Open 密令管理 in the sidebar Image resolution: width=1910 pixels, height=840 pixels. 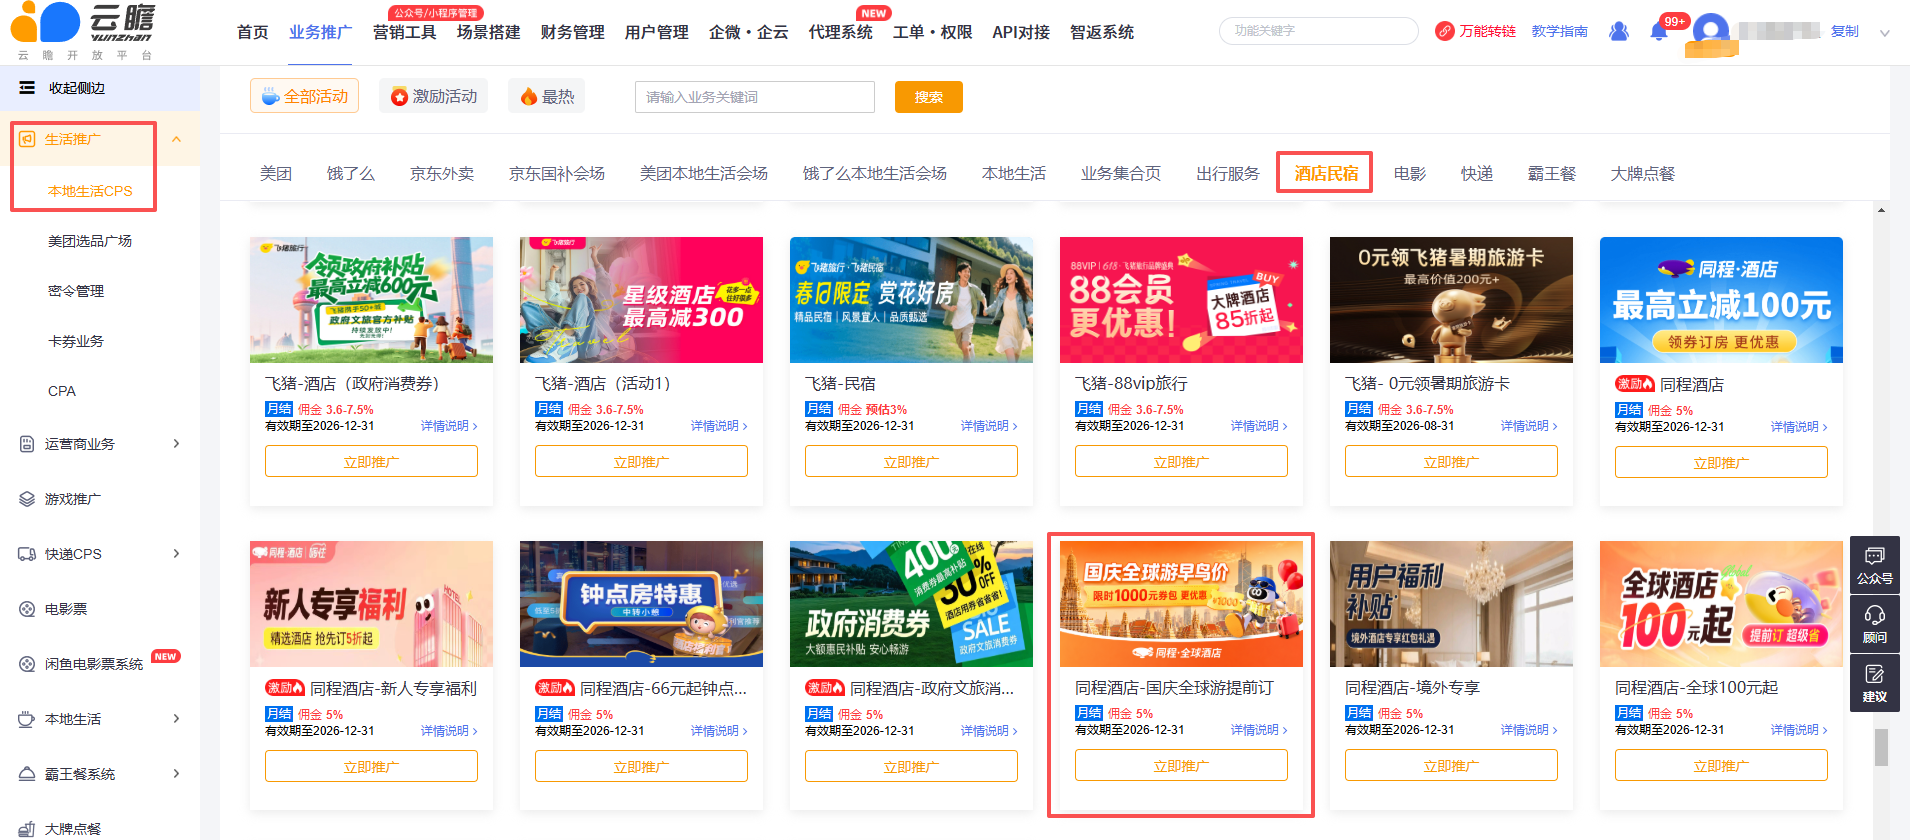point(76,291)
